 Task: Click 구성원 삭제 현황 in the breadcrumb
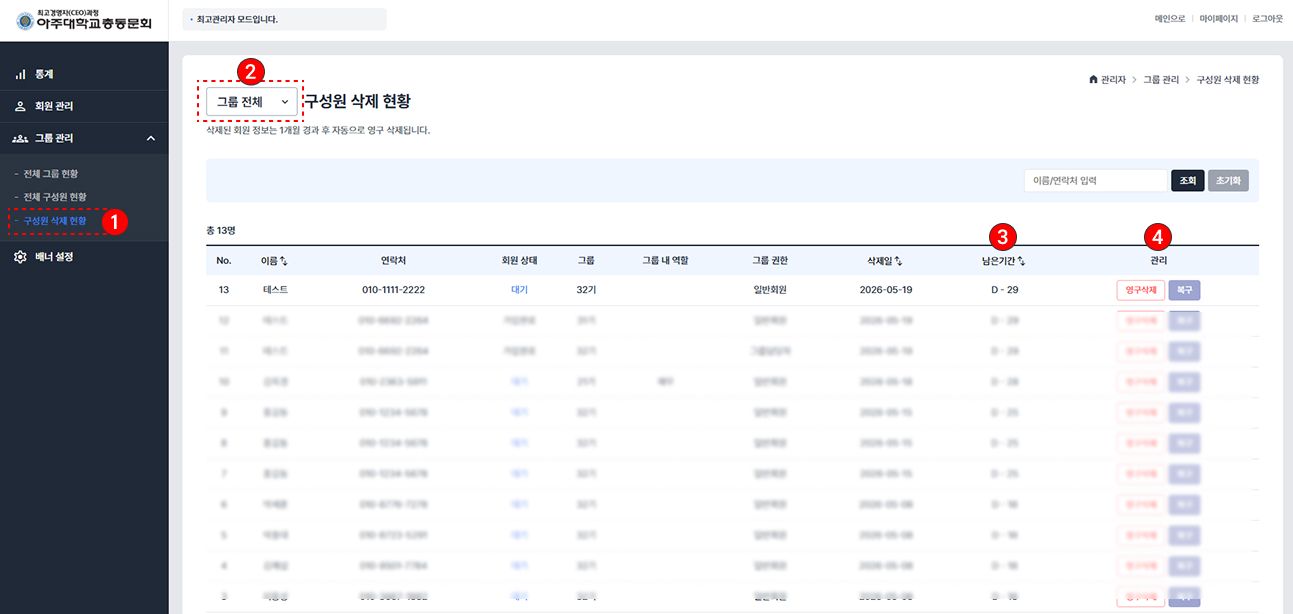coord(1227,79)
